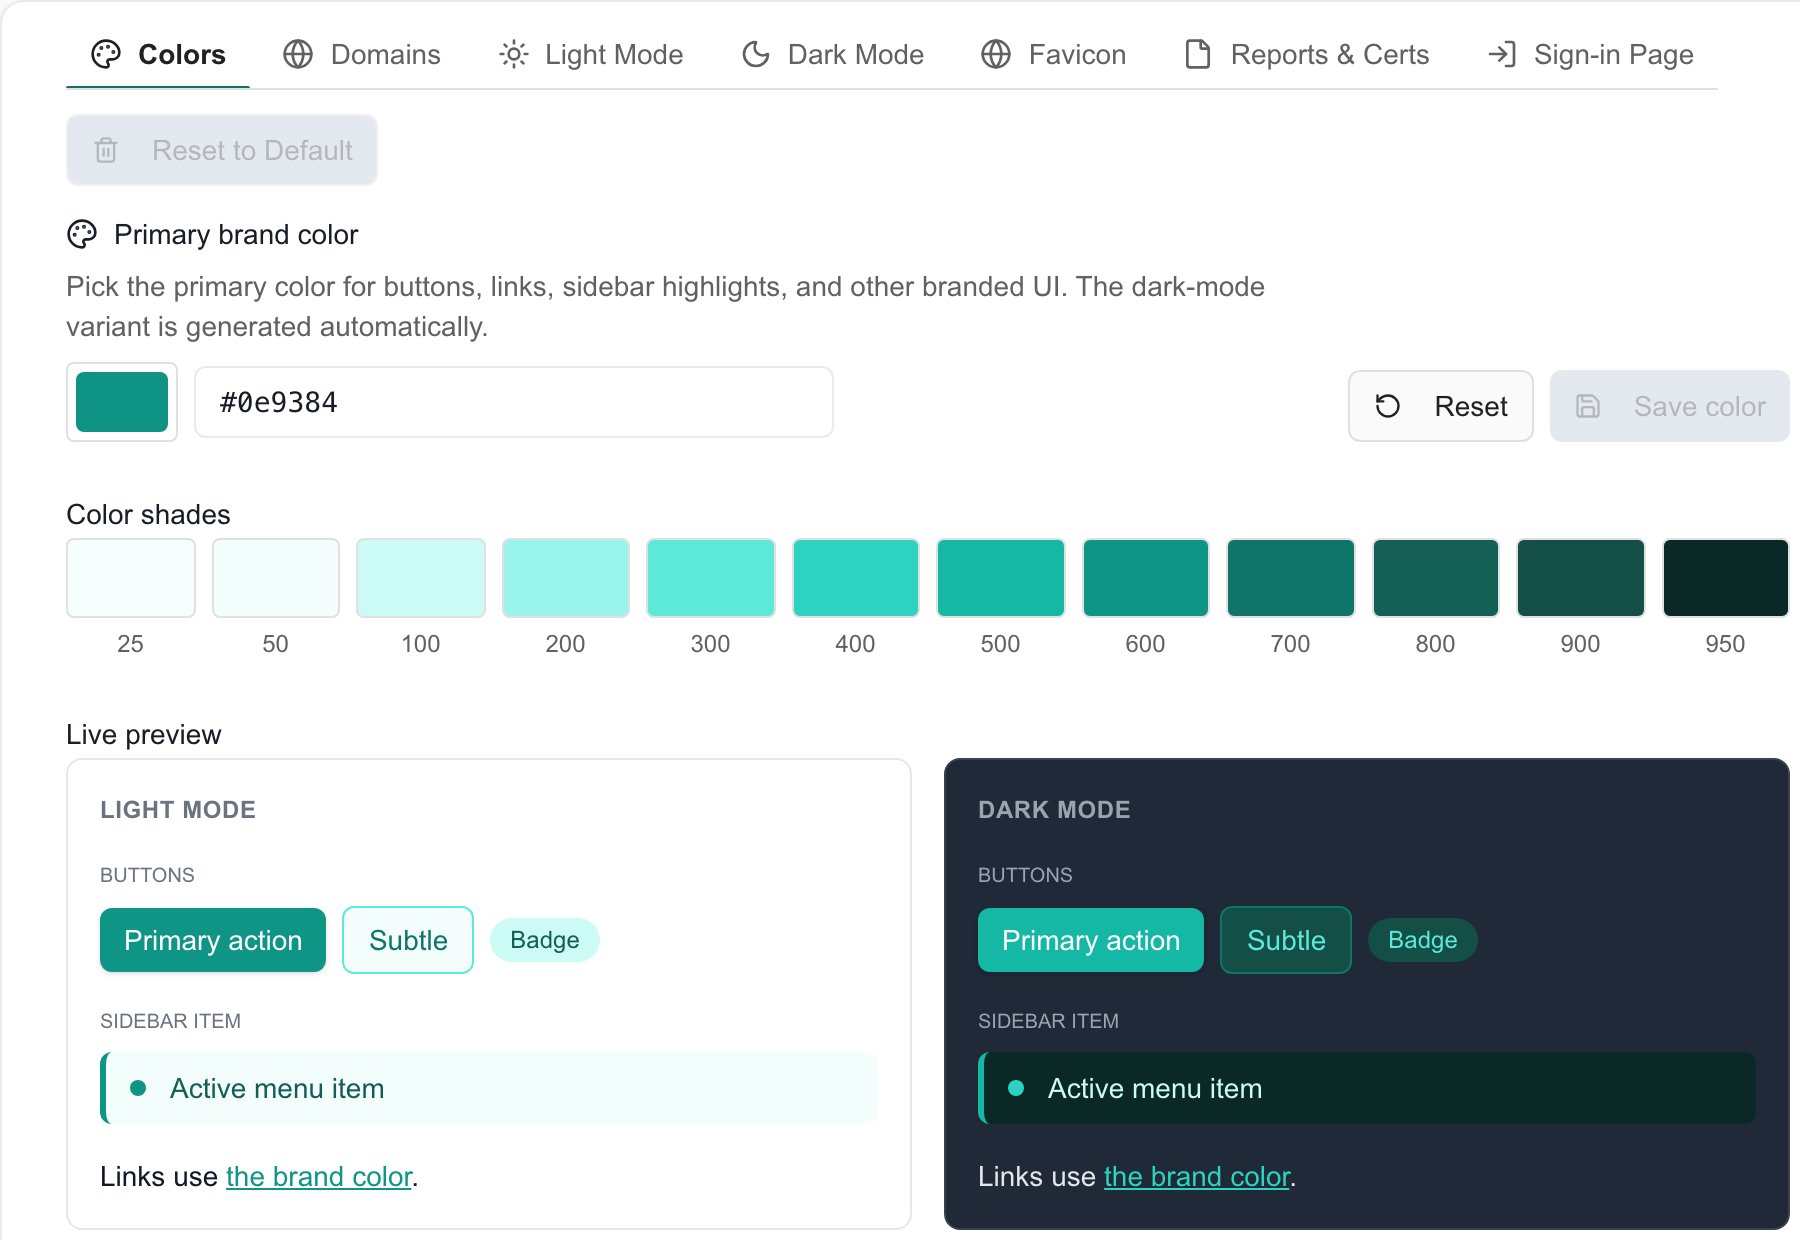The width and height of the screenshot is (1800, 1240).
Task: Click the palette icon by Primary brand color
Action: tap(82, 234)
